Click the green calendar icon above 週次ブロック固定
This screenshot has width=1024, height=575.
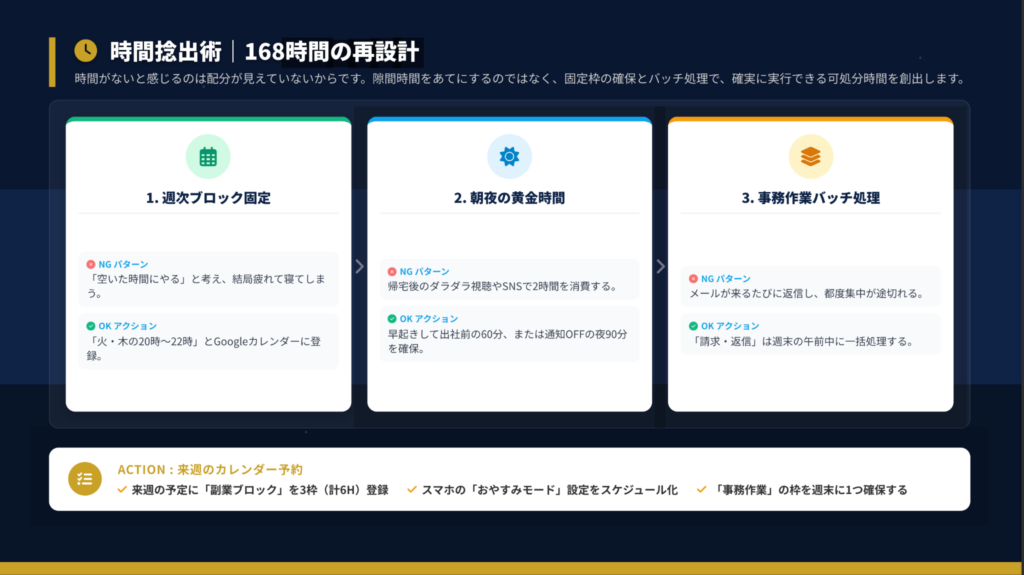click(x=208, y=156)
